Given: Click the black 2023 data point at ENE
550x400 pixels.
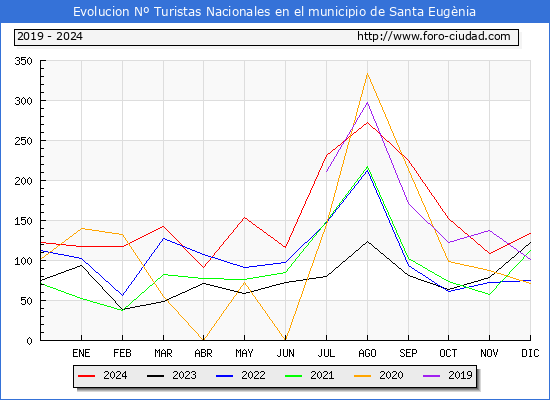Looking at the screenshot, I should 81,265.
